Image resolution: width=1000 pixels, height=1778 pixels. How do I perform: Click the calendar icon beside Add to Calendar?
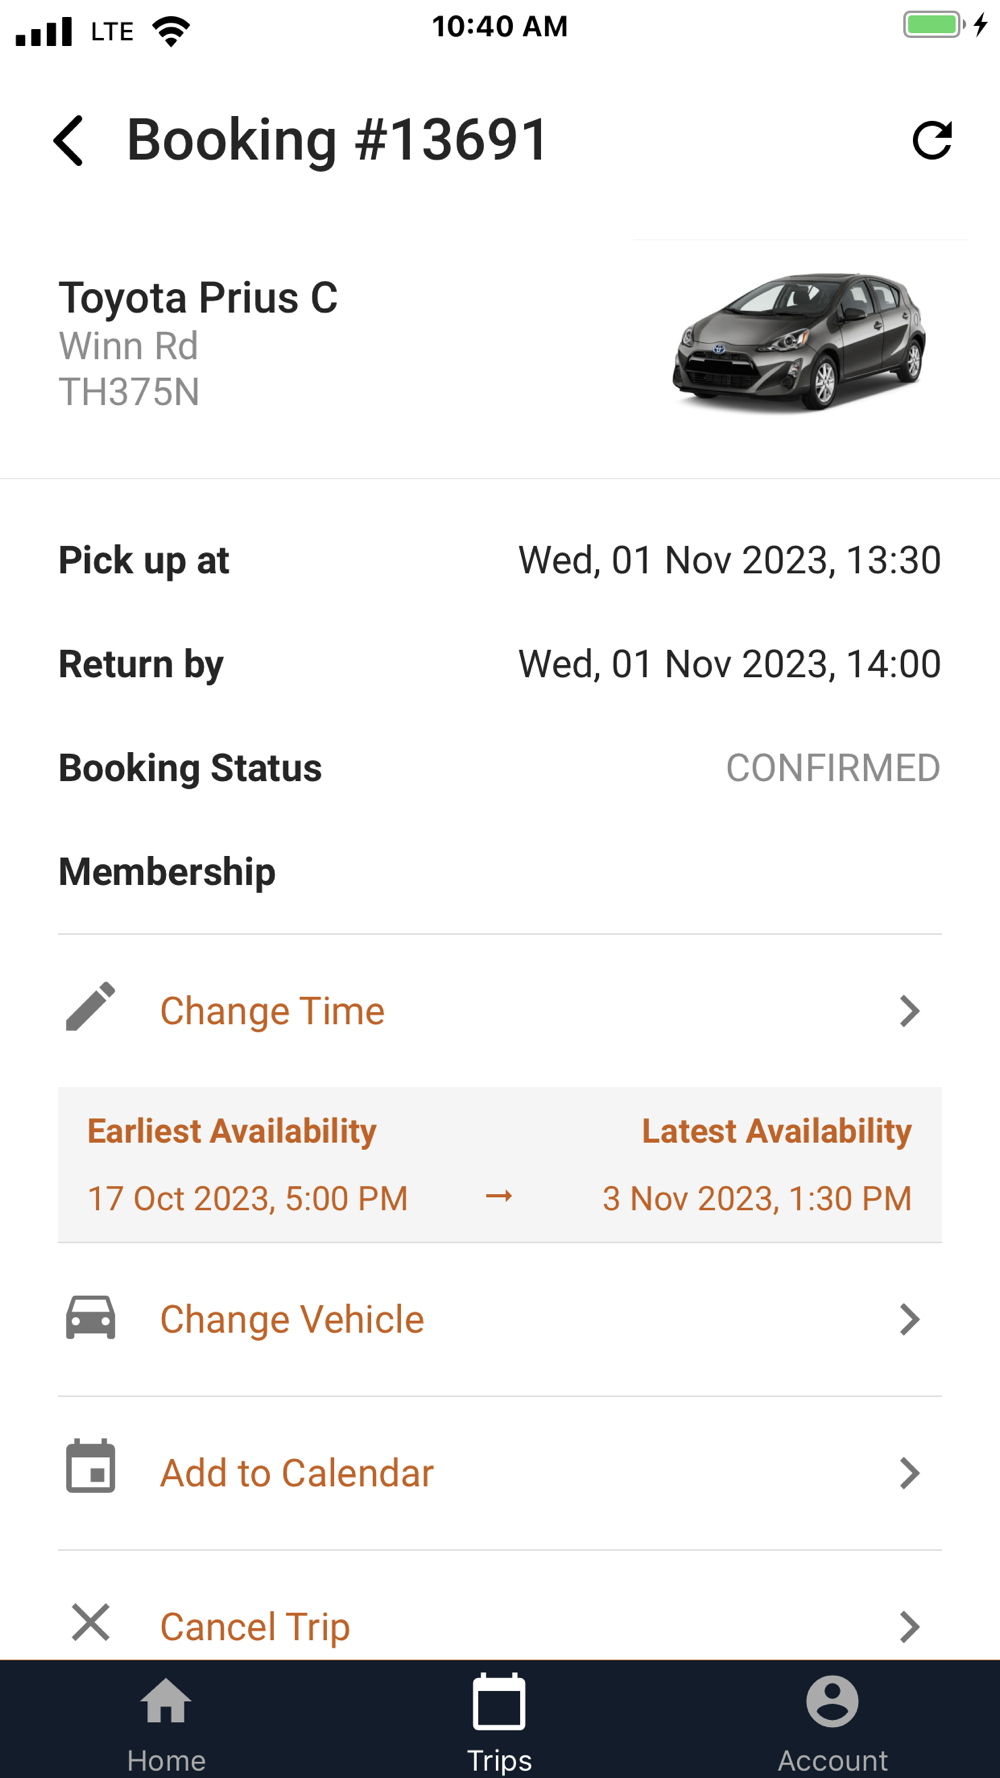[91, 1467]
